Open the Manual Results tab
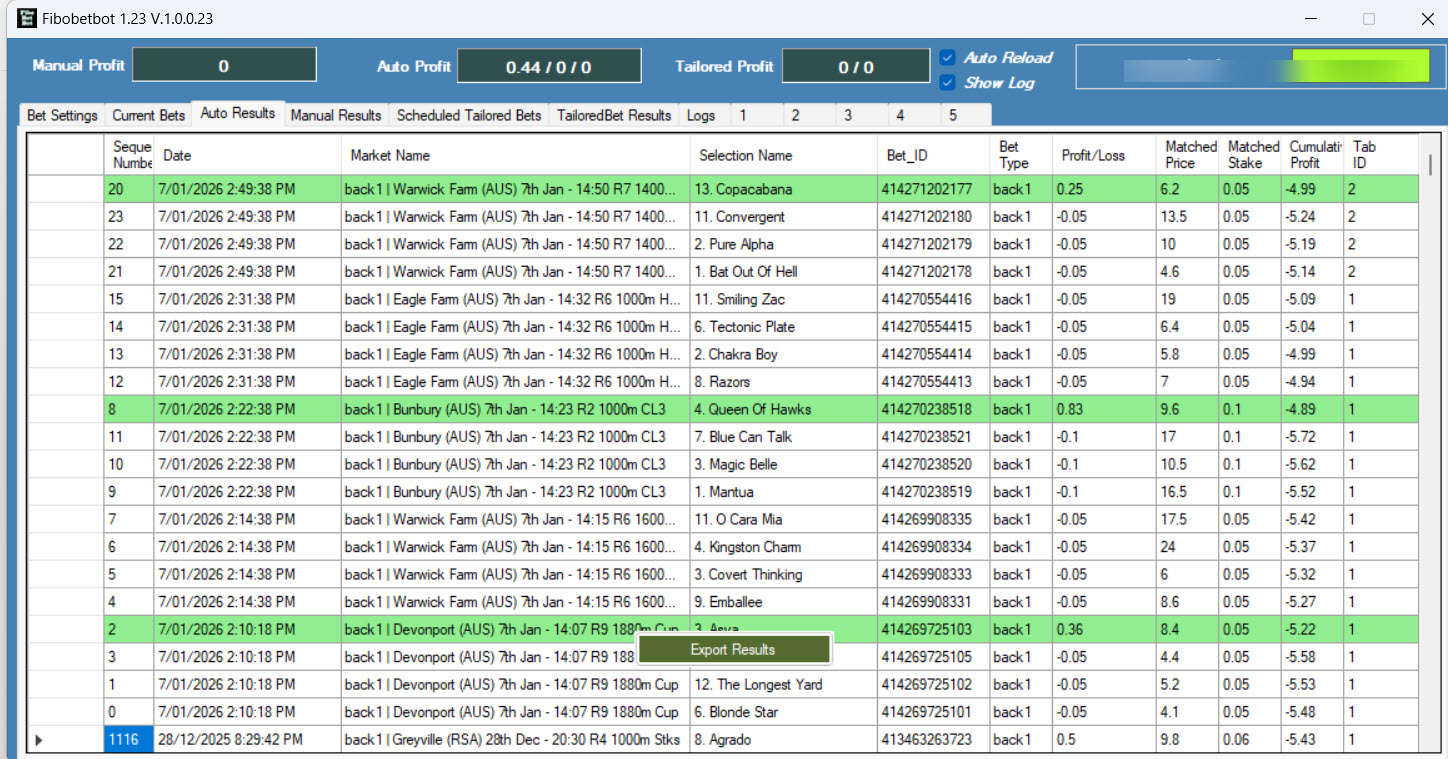This screenshot has width=1448, height=759. [x=336, y=115]
